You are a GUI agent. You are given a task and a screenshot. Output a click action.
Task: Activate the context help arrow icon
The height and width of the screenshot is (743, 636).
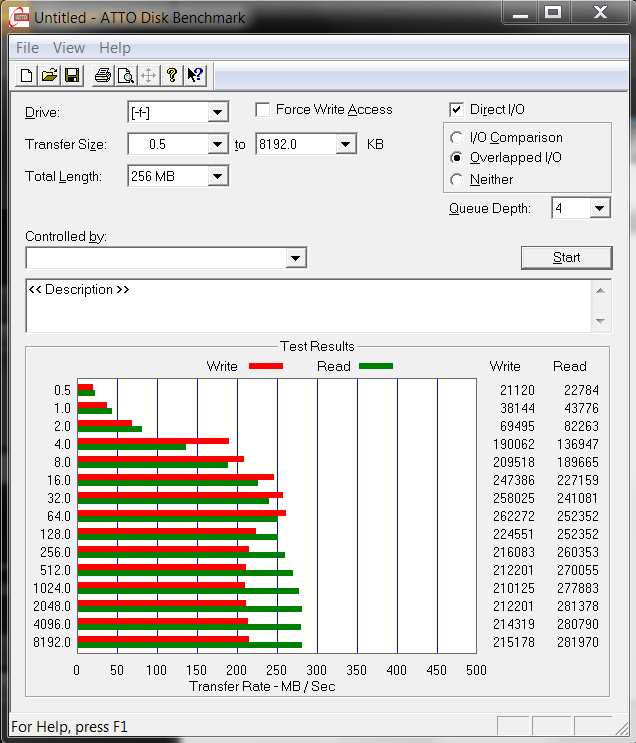click(195, 75)
